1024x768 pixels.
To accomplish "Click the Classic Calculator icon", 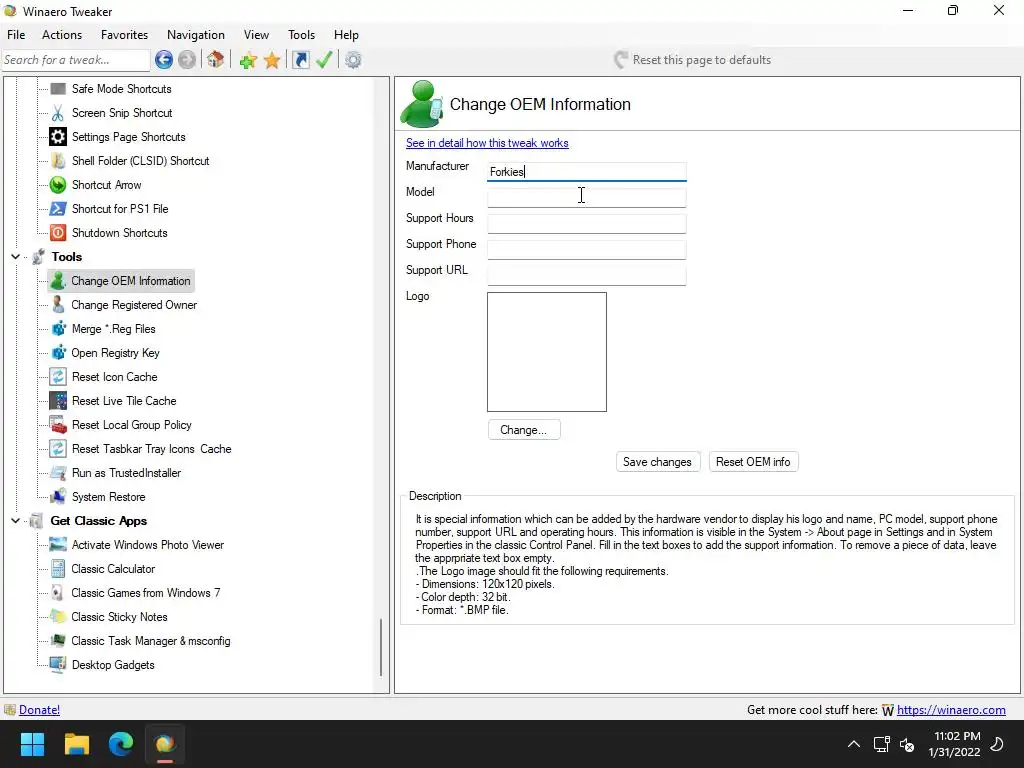I will pyautogui.click(x=58, y=569).
